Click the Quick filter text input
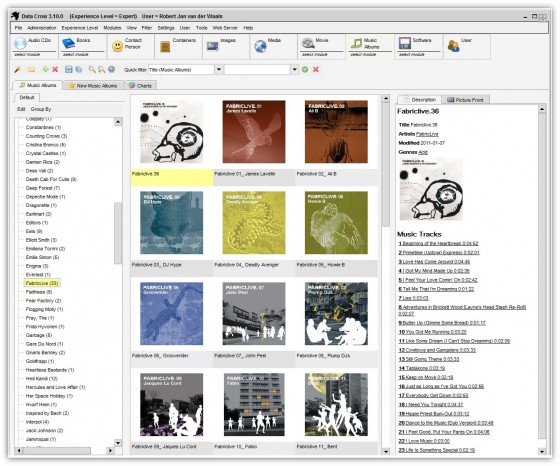The image size is (560, 466). tap(257, 69)
